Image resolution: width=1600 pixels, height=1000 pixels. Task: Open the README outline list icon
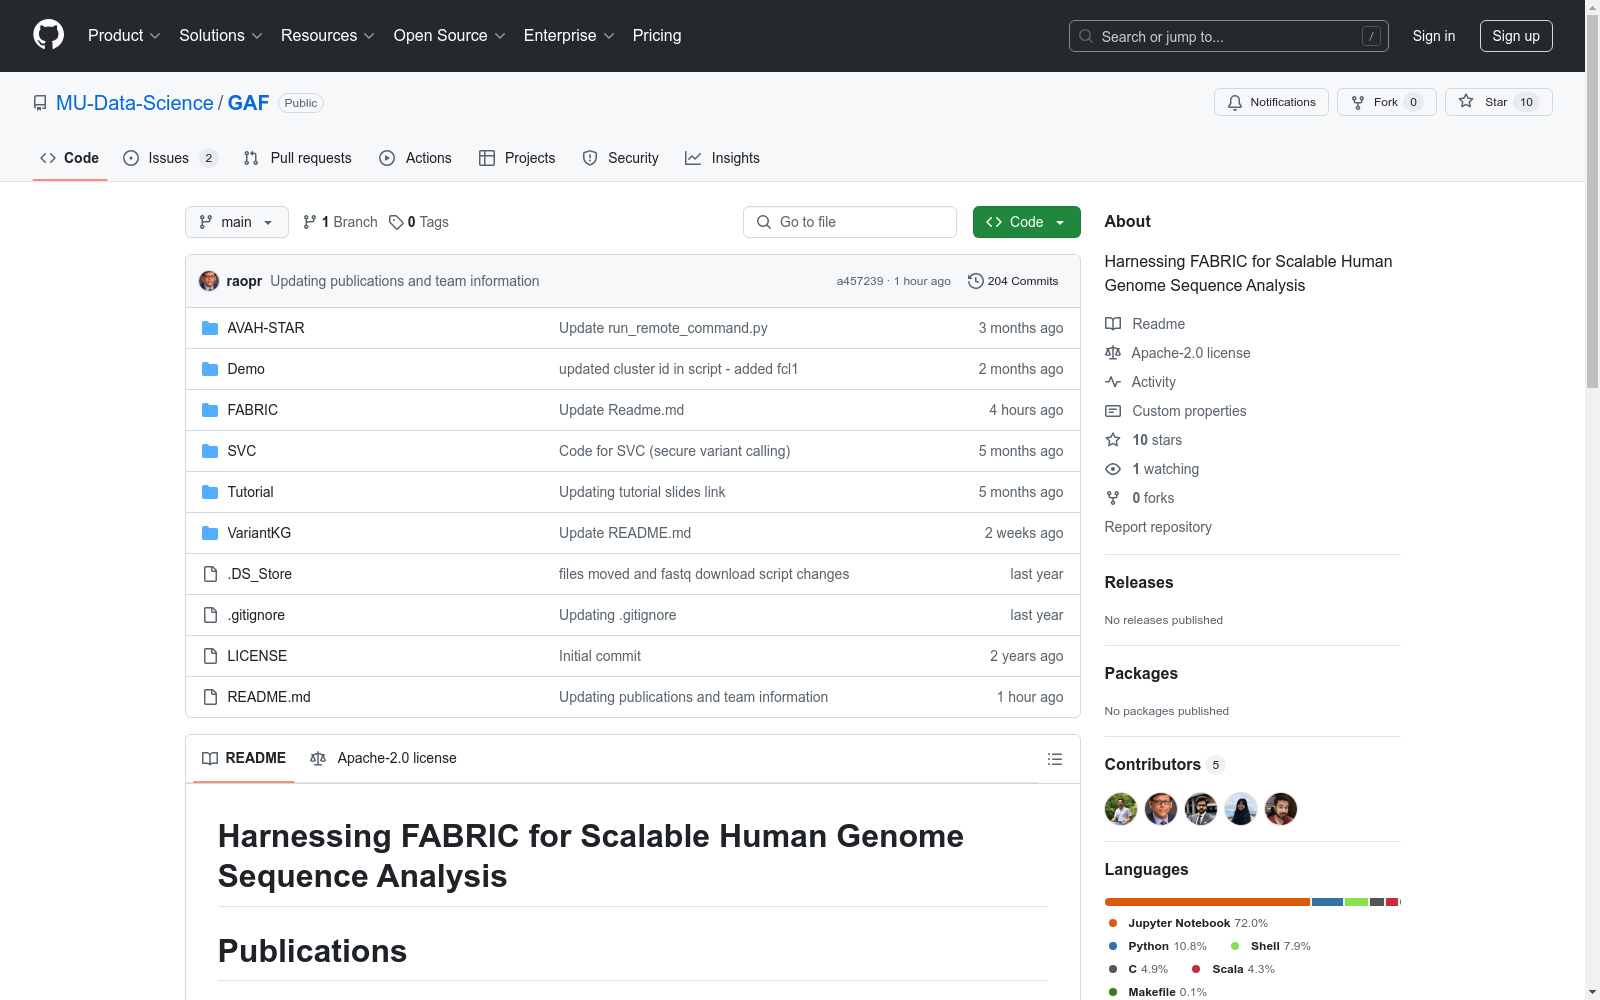click(1054, 759)
